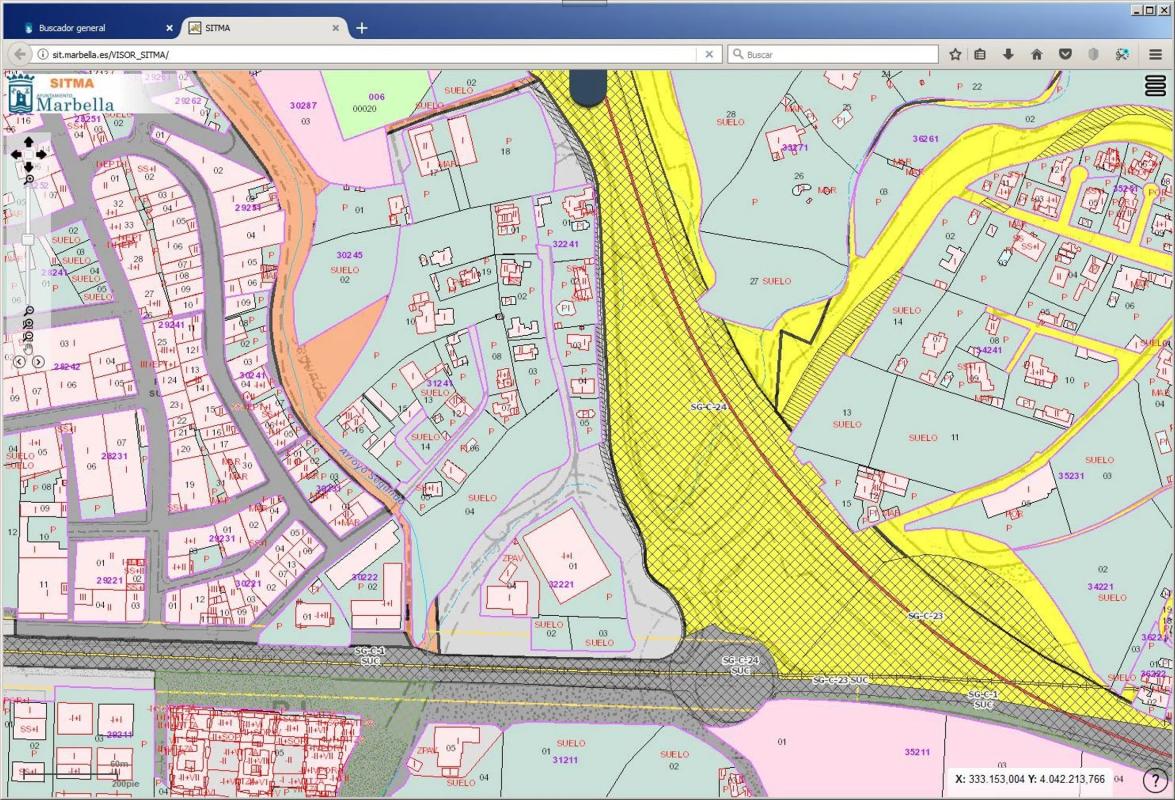The image size is (1175, 800).
Task: Pan the map right with the arrow
Action: tap(41, 155)
